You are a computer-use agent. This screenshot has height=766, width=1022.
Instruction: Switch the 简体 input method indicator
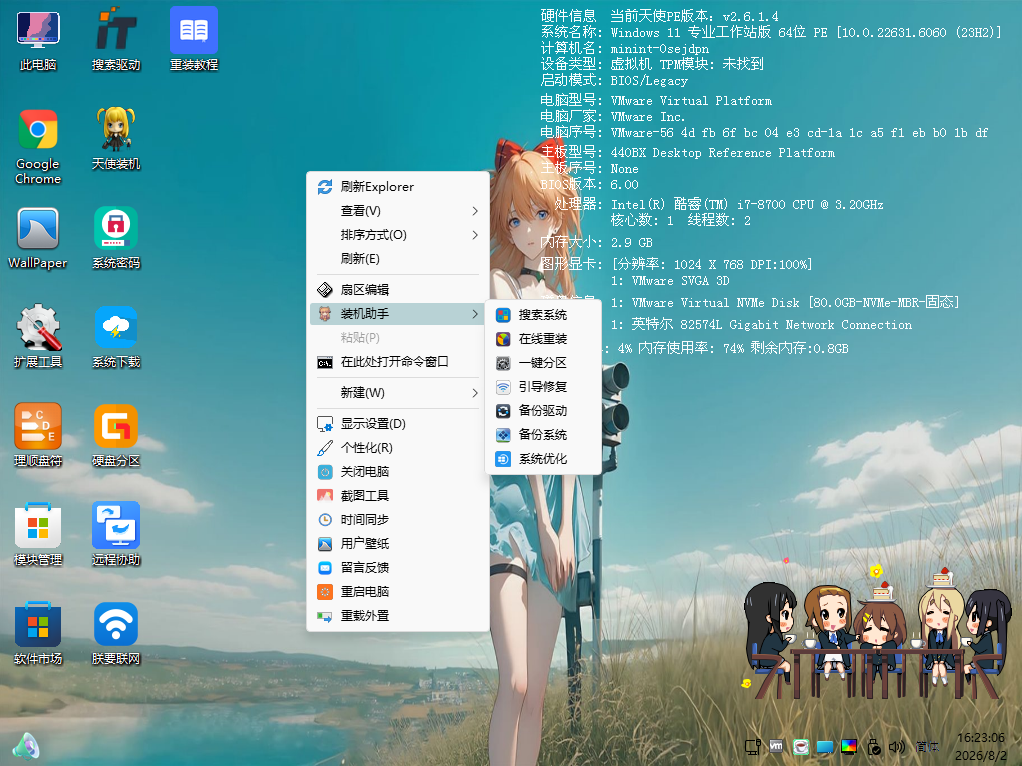pos(927,746)
